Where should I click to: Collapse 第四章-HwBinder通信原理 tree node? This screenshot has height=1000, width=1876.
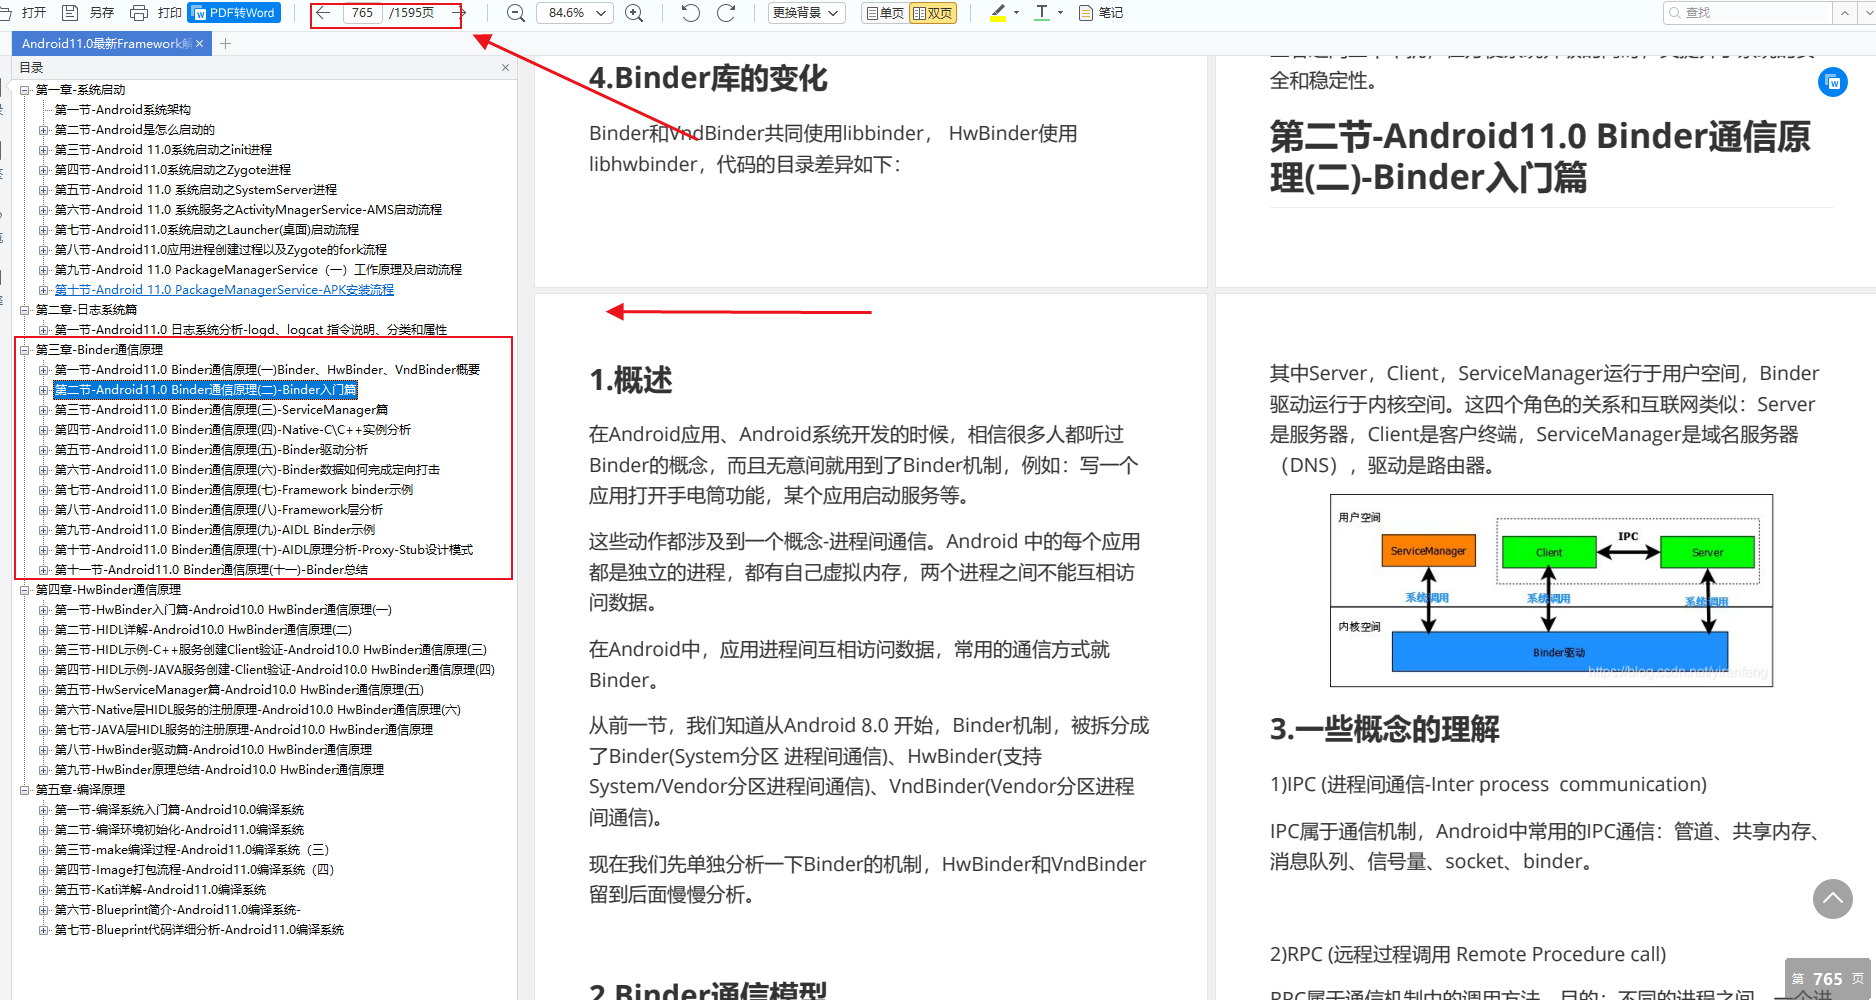pyautogui.click(x=25, y=590)
